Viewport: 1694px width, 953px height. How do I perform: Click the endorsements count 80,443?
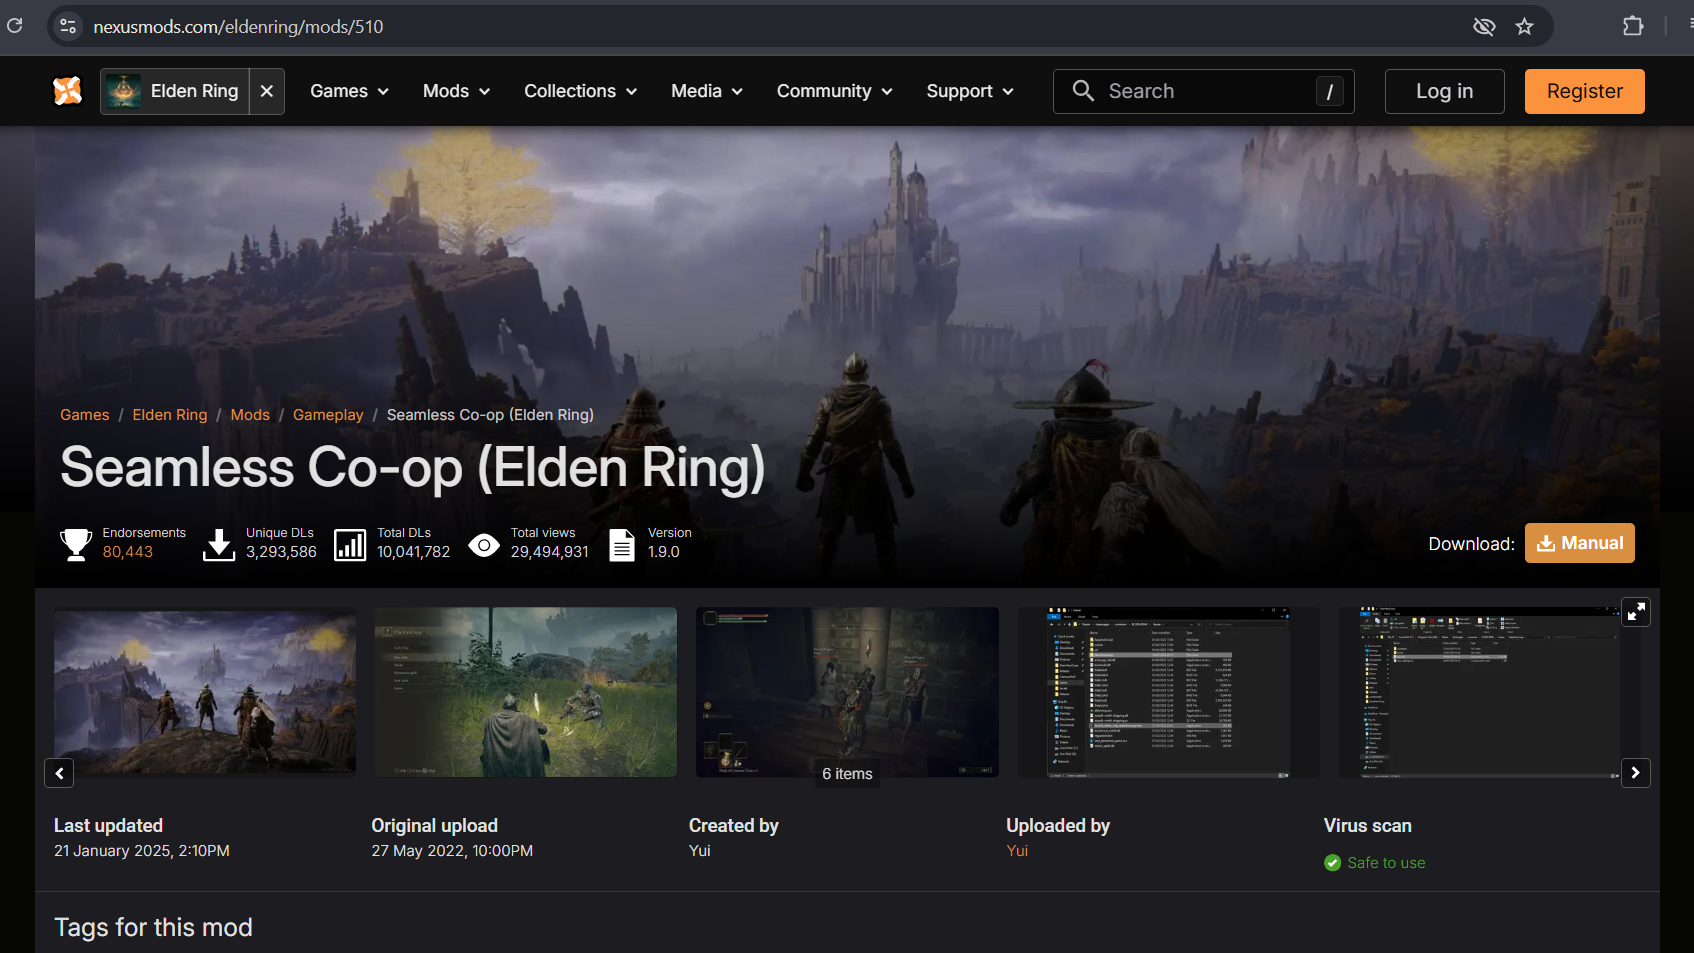pyautogui.click(x=128, y=552)
